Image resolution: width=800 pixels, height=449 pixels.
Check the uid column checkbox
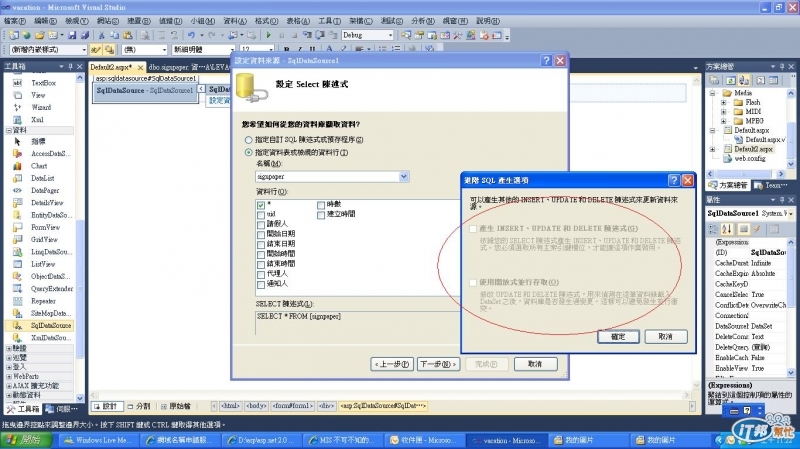pos(261,215)
